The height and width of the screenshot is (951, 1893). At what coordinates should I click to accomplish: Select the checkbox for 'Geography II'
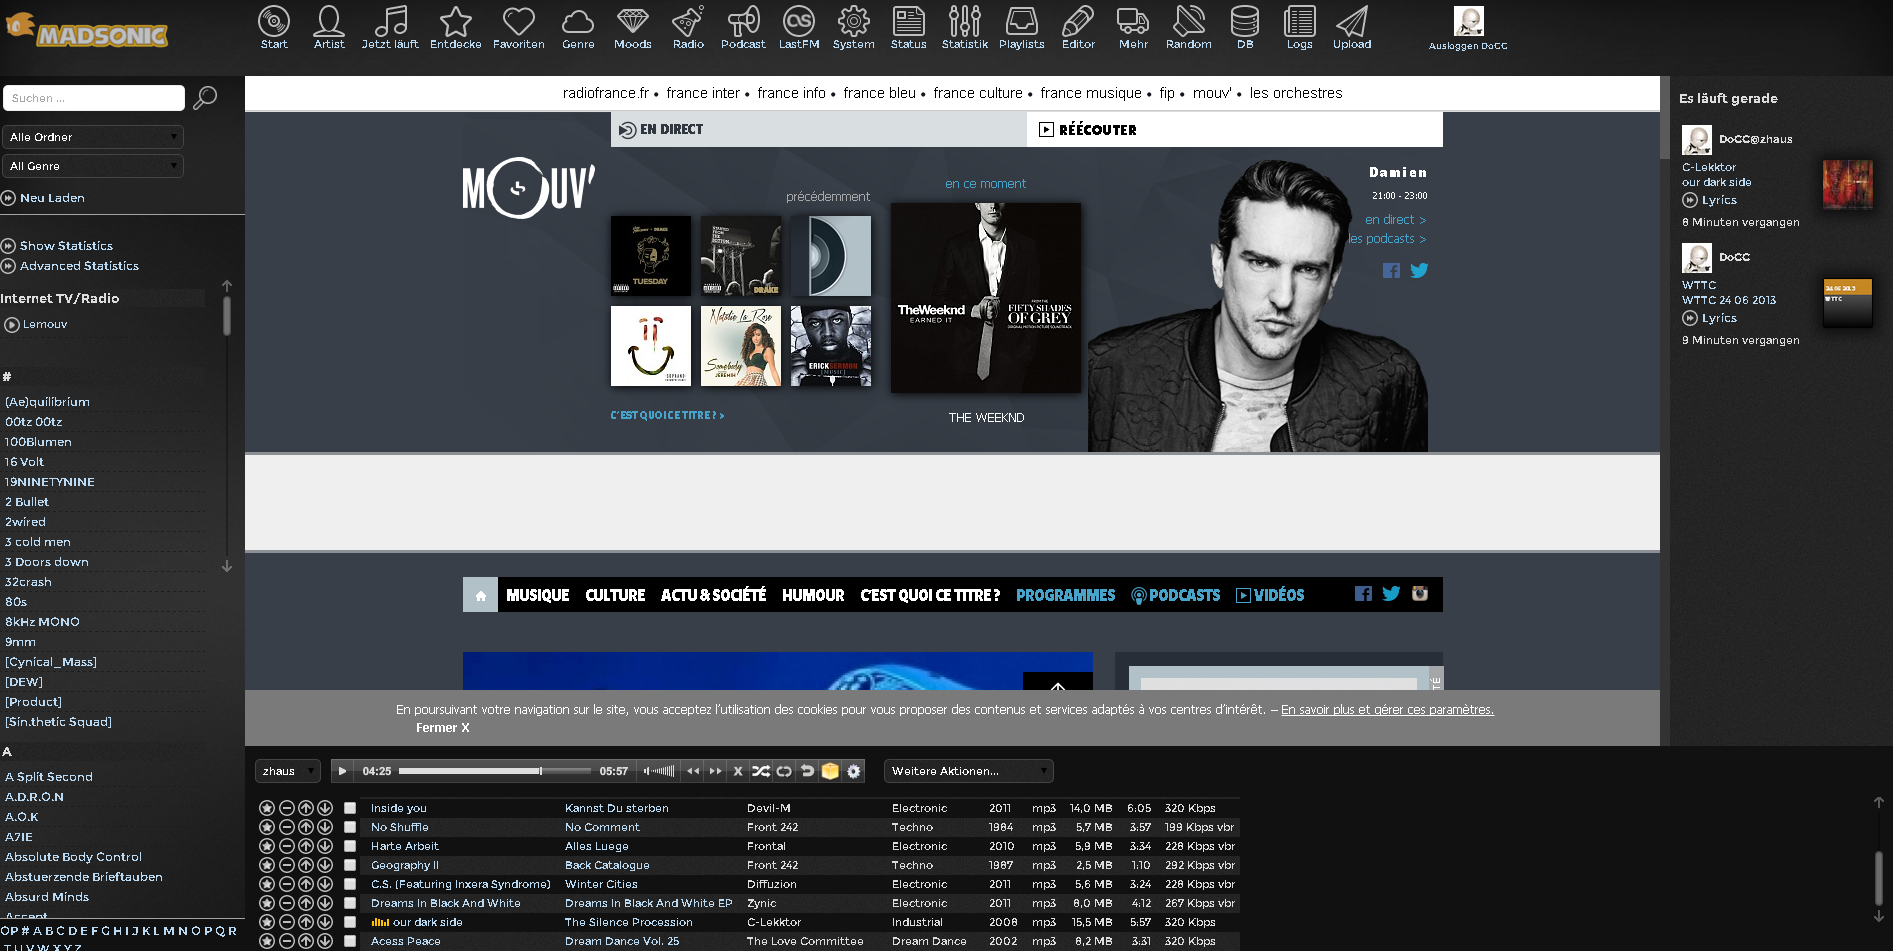pyautogui.click(x=350, y=865)
